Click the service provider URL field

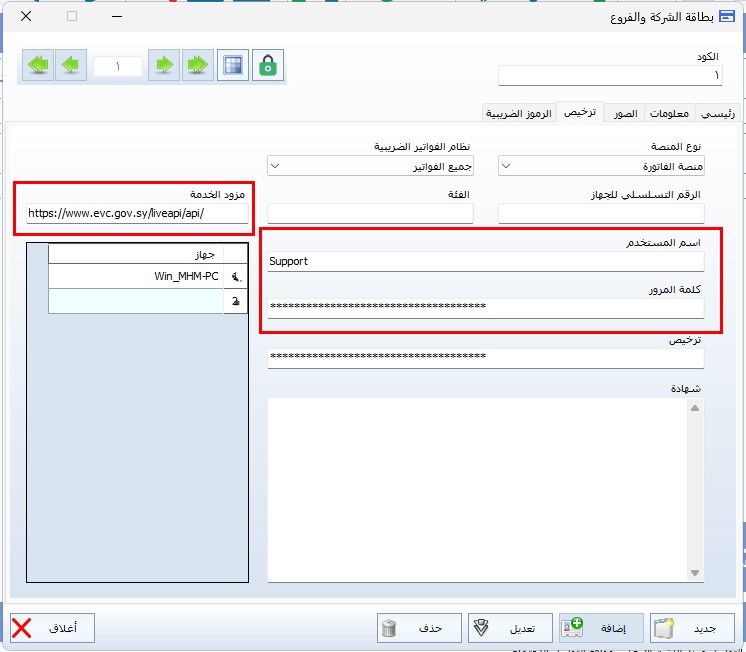tap(136, 213)
